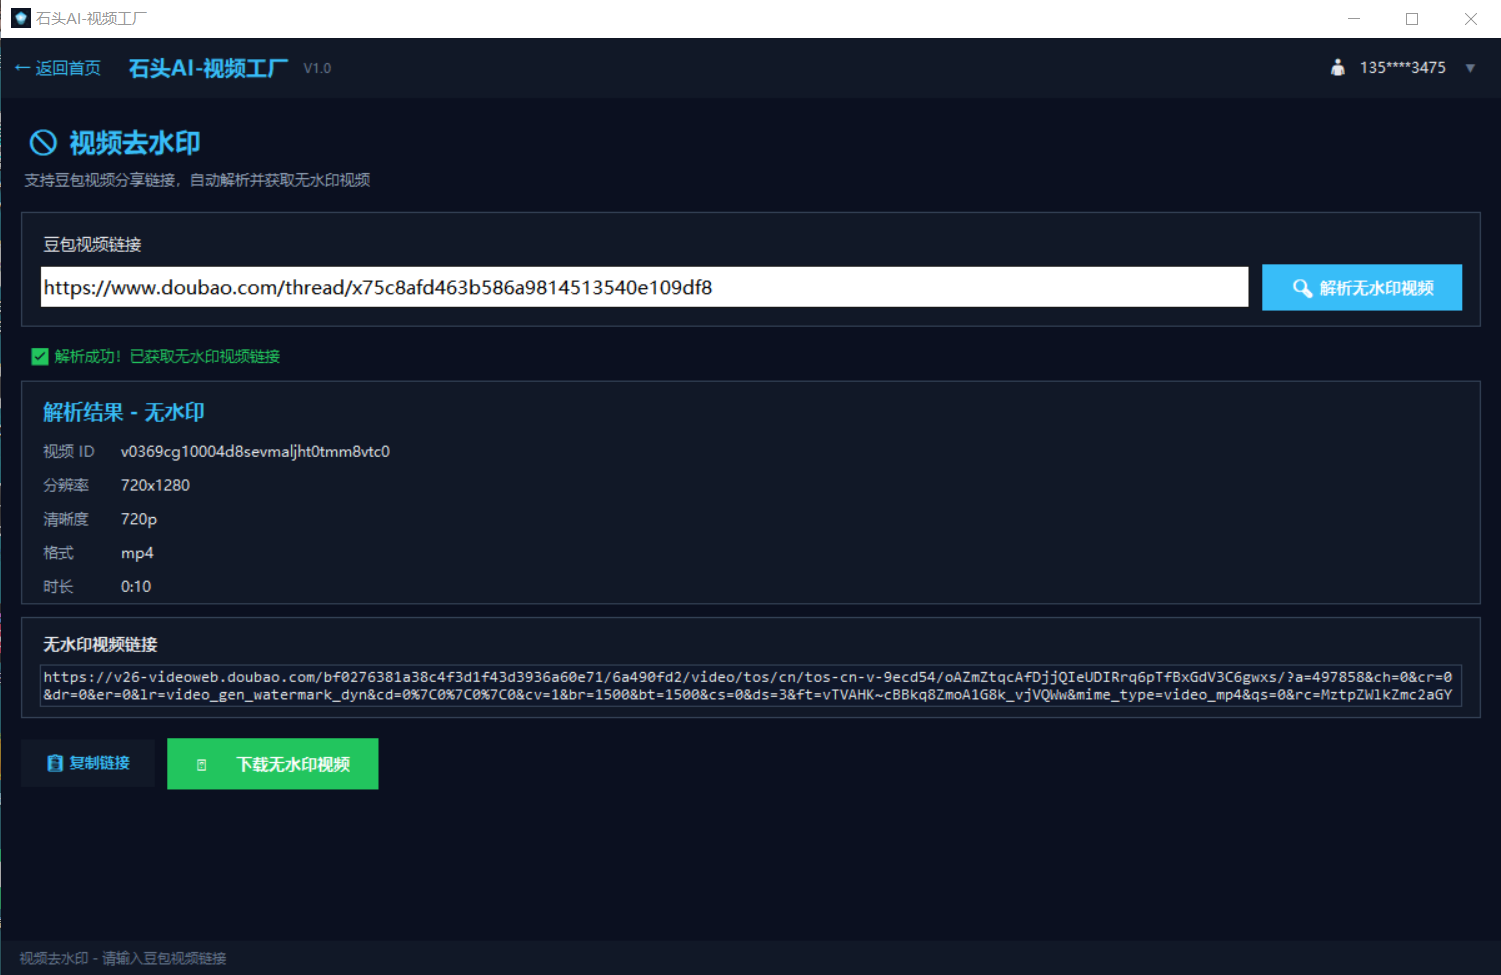Viewport: 1501px width, 975px height.
Task: Click the user avatar icon beside 135****3475
Action: 1338,68
